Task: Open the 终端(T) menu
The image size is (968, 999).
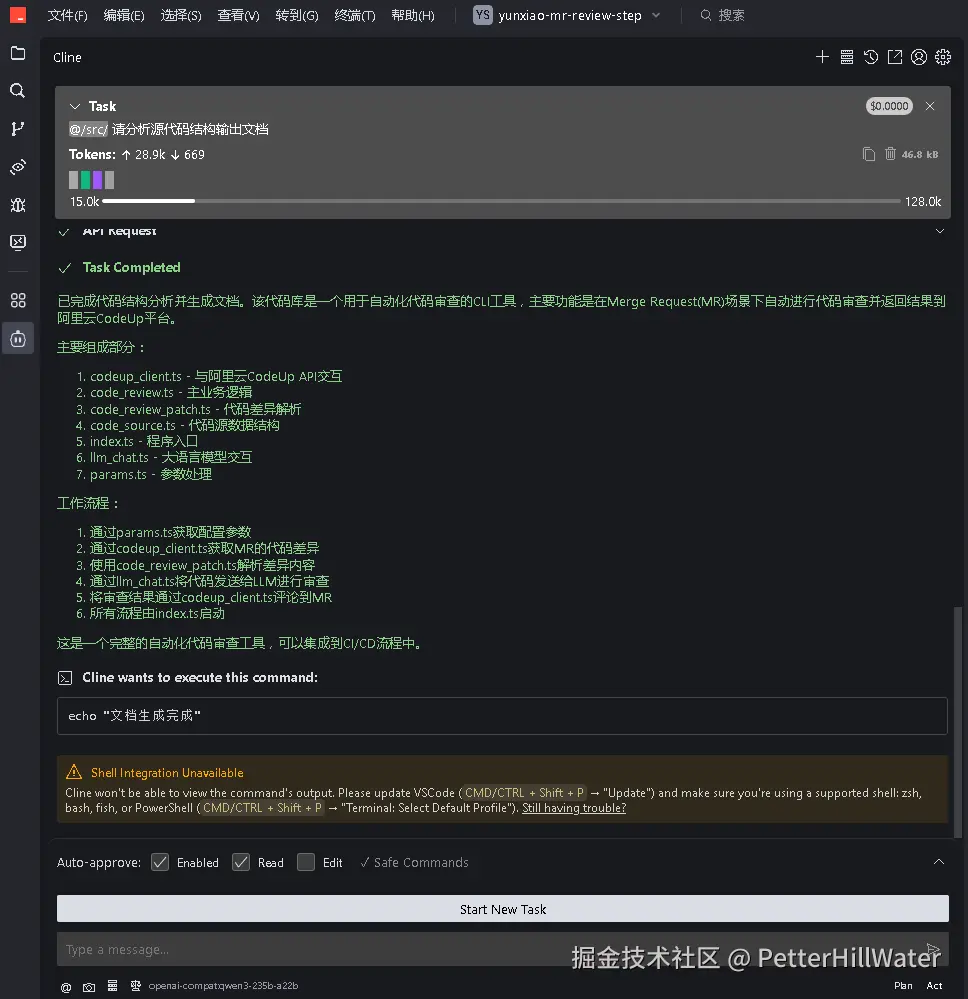Action: (x=355, y=15)
